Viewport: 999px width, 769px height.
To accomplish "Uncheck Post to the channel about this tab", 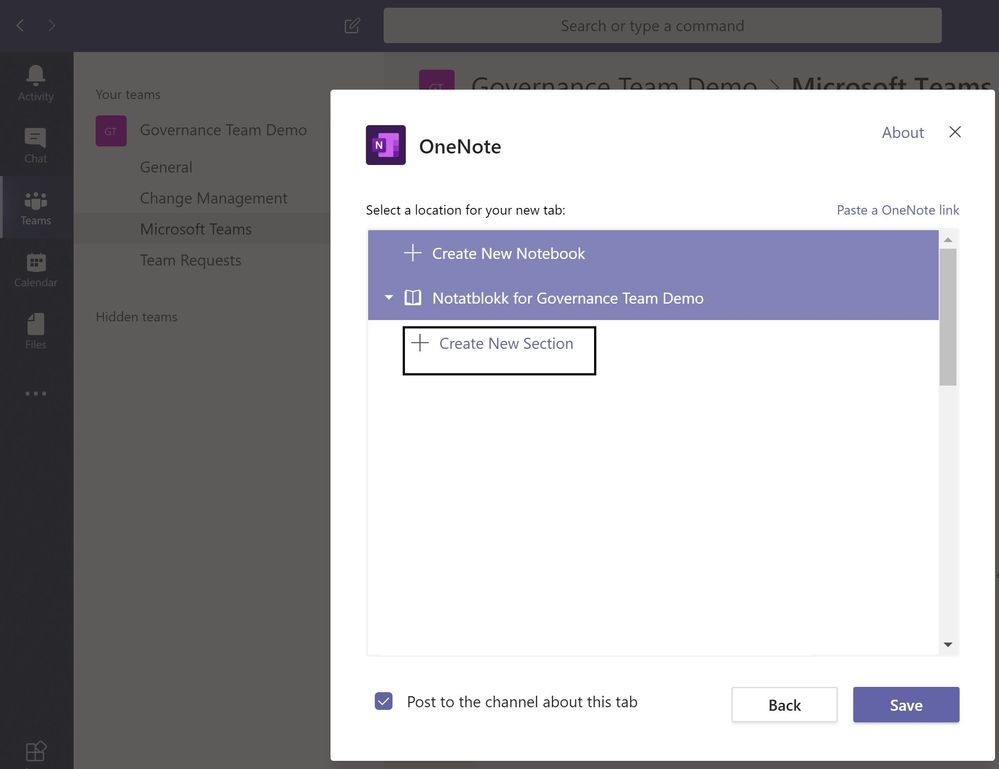I will coord(384,701).
